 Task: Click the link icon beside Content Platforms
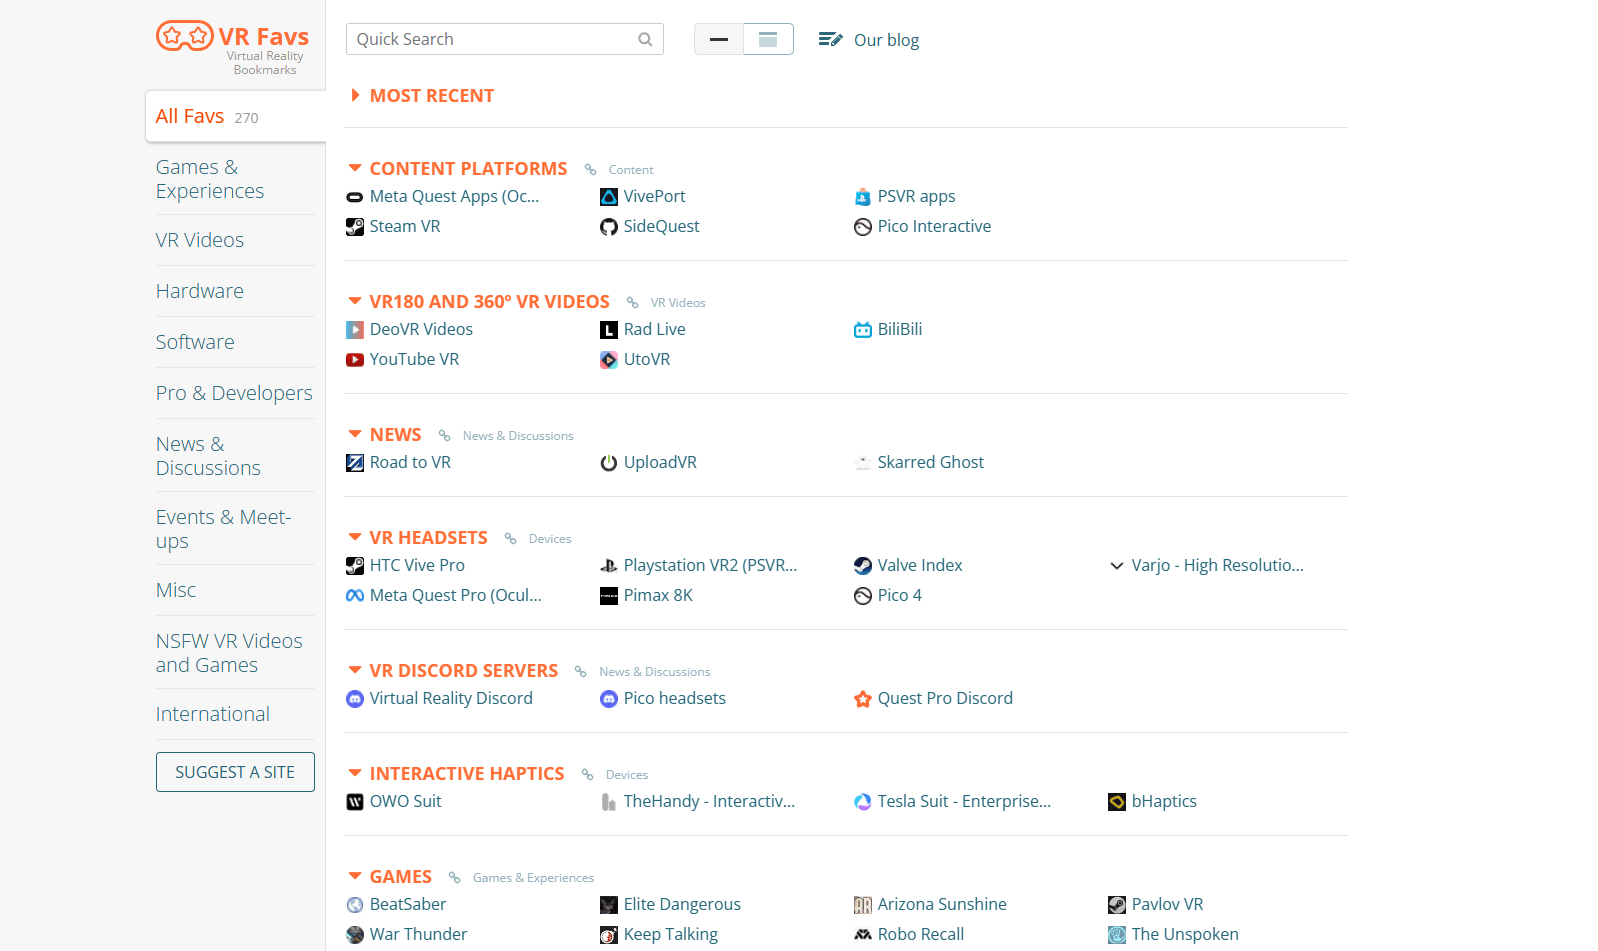pos(591,170)
